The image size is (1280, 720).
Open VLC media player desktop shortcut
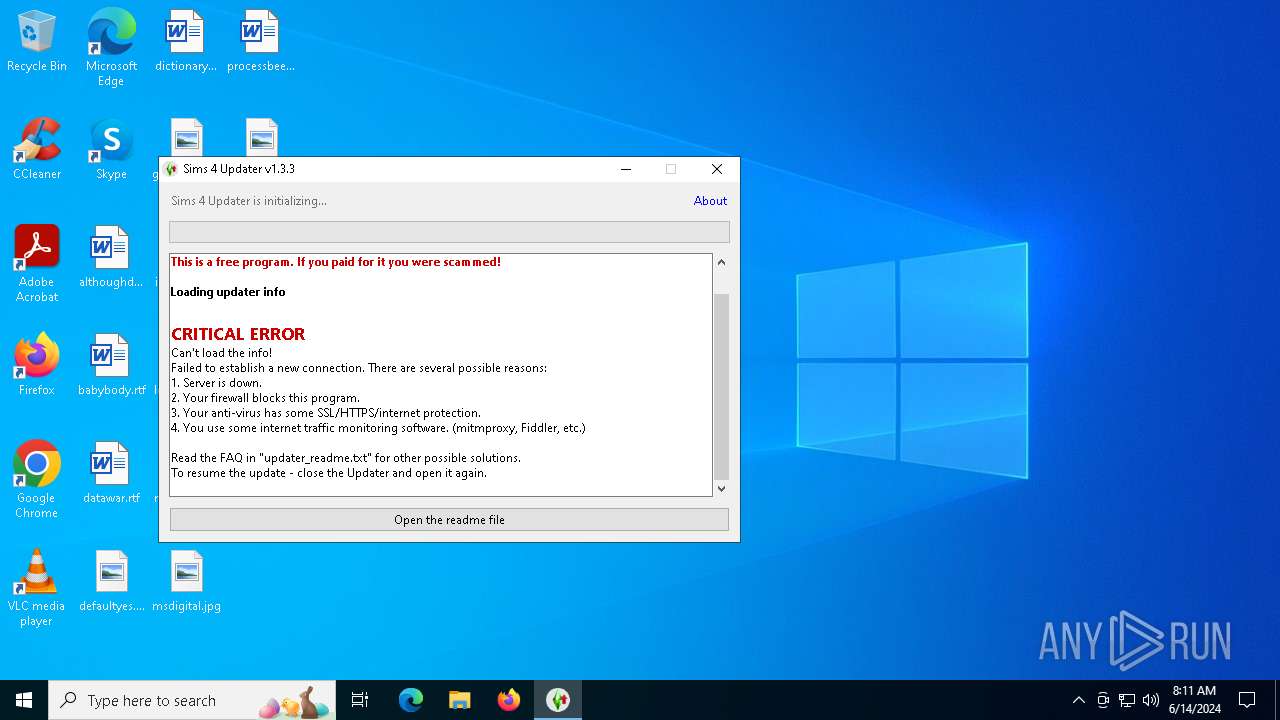(x=37, y=588)
